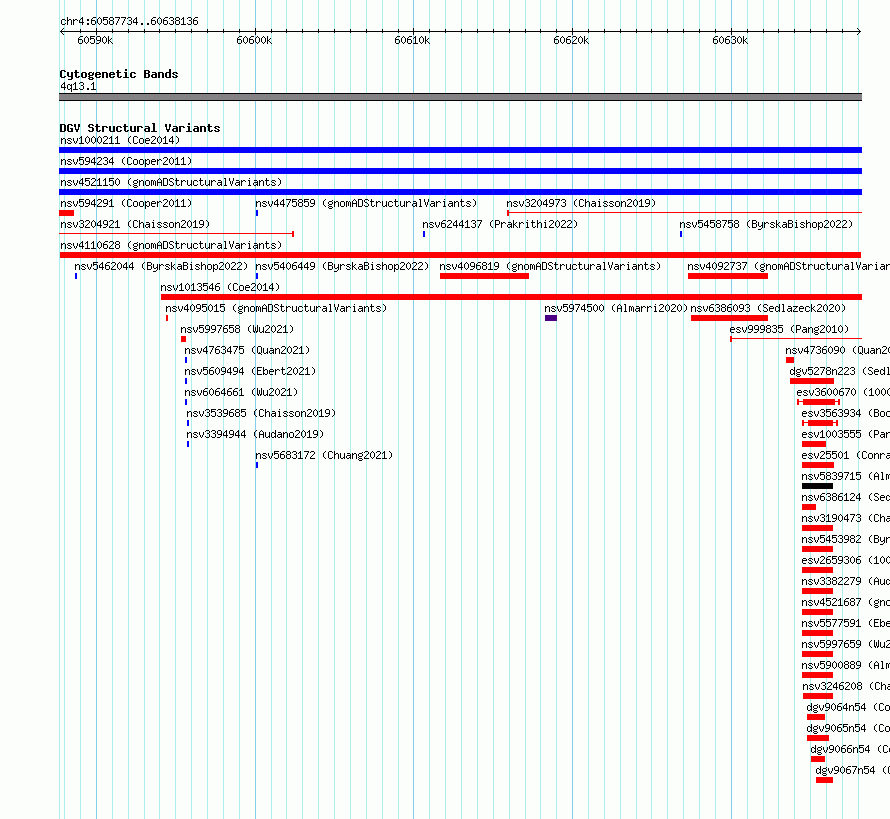Image resolution: width=890 pixels, height=819 pixels.
Task: Select nsv4092737 variant label
Action: 788,266
